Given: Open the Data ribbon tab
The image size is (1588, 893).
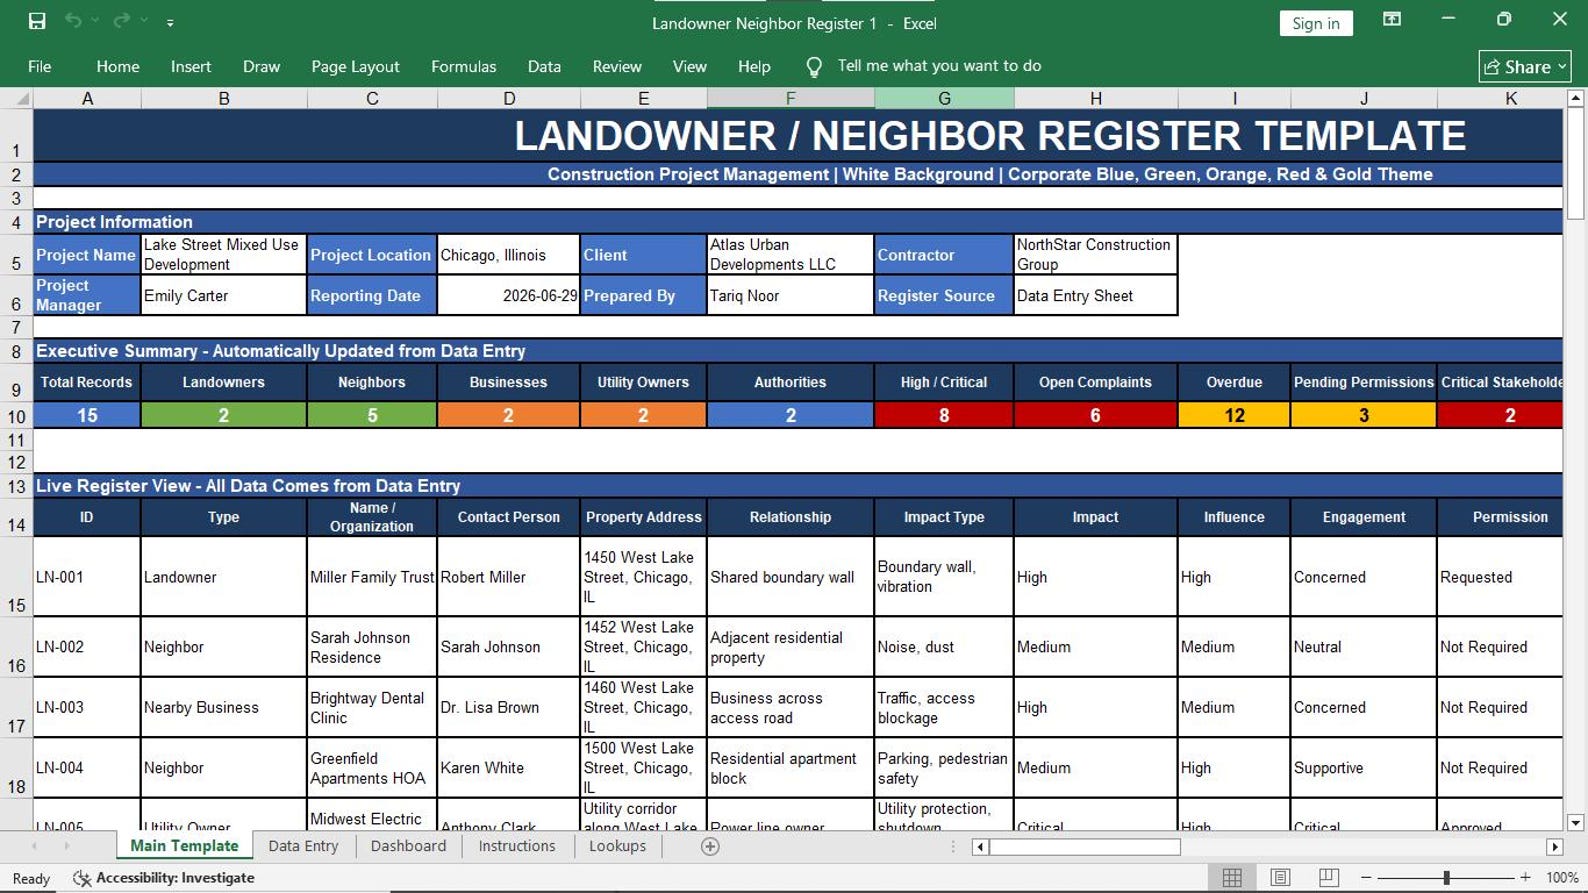Looking at the screenshot, I should click(x=544, y=66).
